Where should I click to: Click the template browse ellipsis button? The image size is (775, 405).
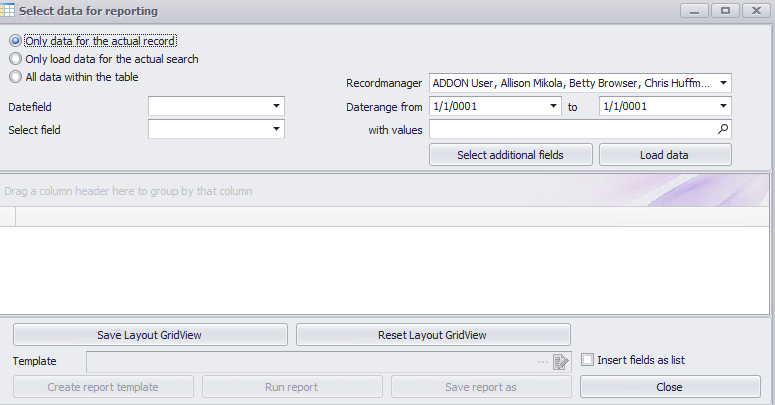tap(543, 361)
